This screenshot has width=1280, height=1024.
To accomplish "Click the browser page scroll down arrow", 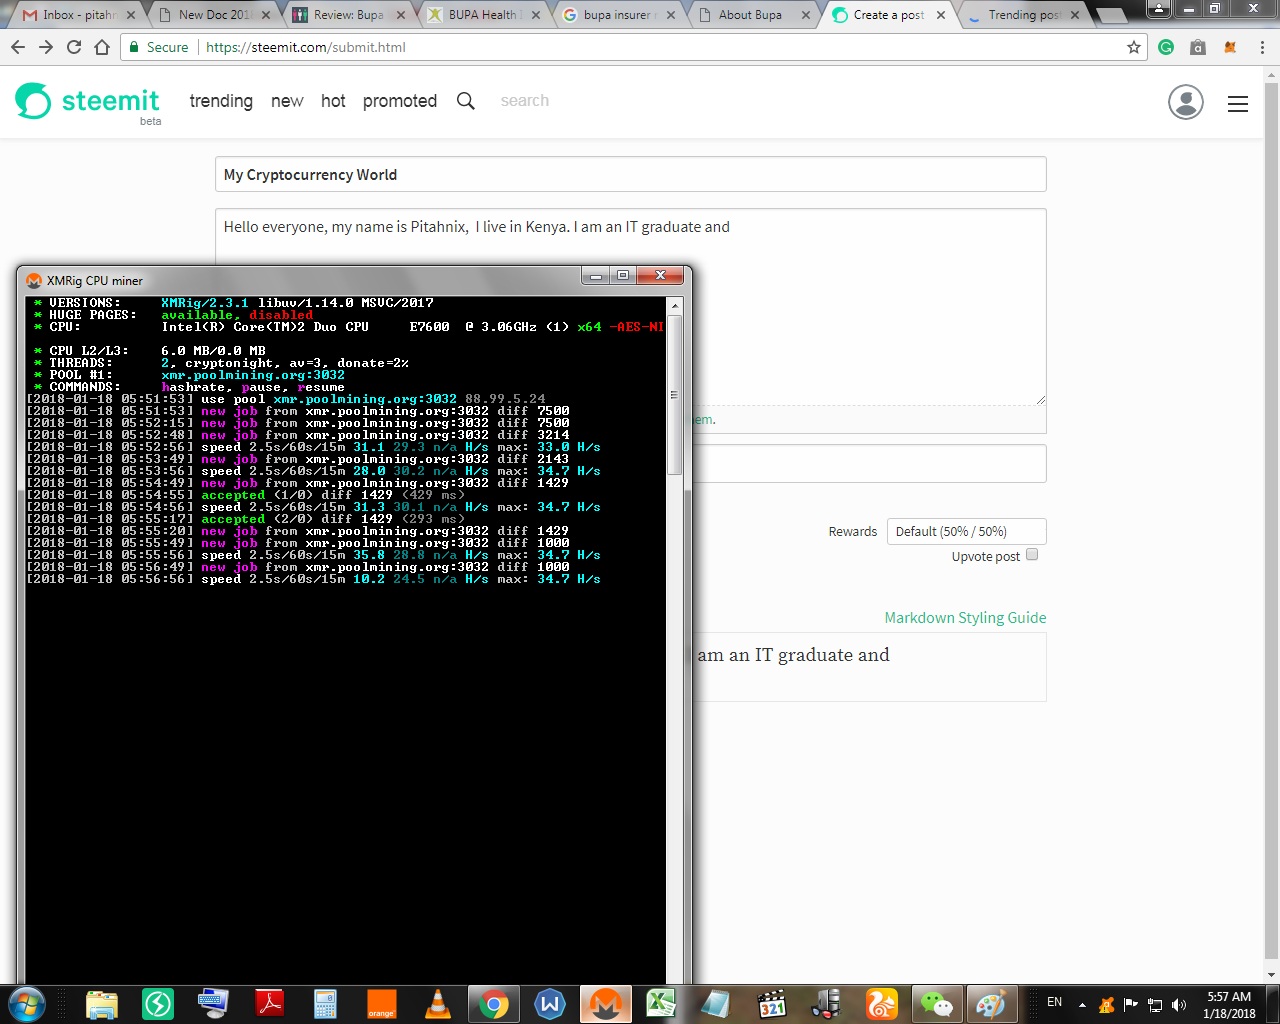I will coord(1271,975).
